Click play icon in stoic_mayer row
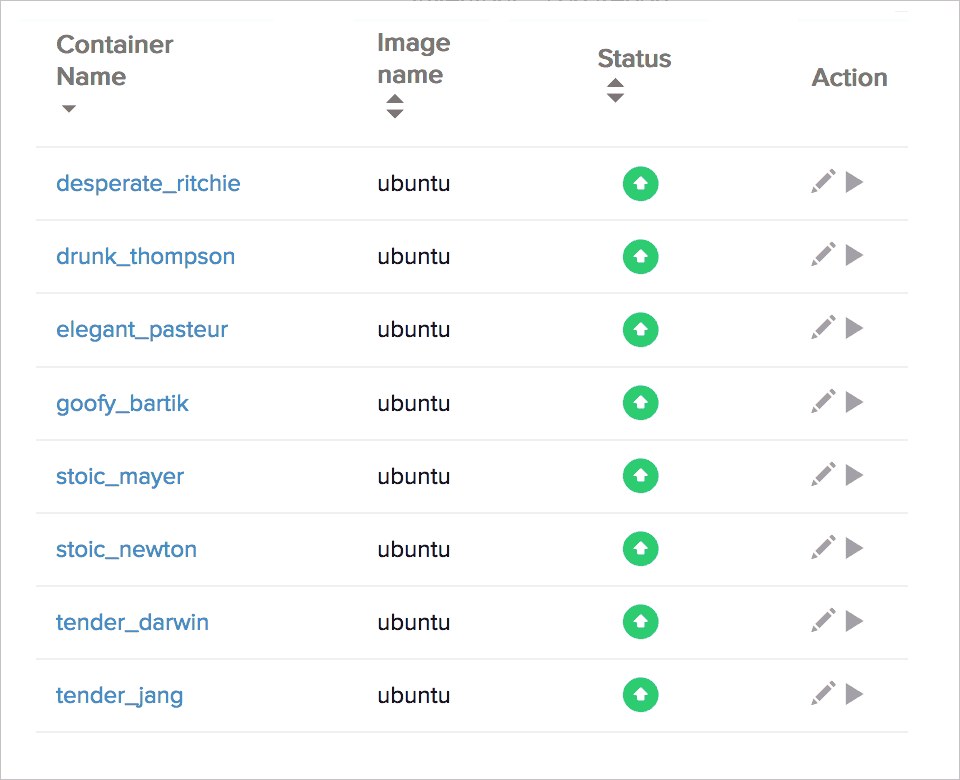Viewport: 960px width, 780px height. tap(855, 474)
